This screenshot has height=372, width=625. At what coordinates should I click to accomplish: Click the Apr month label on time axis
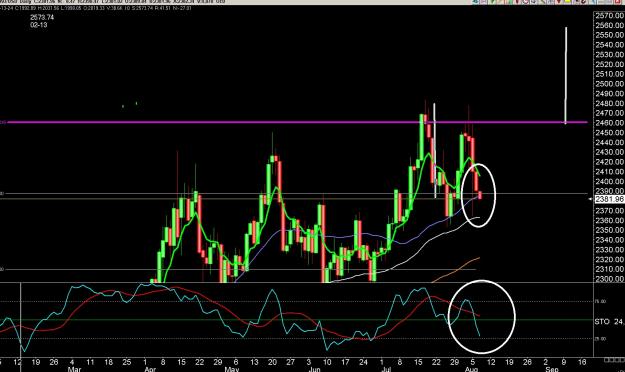coord(150,369)
